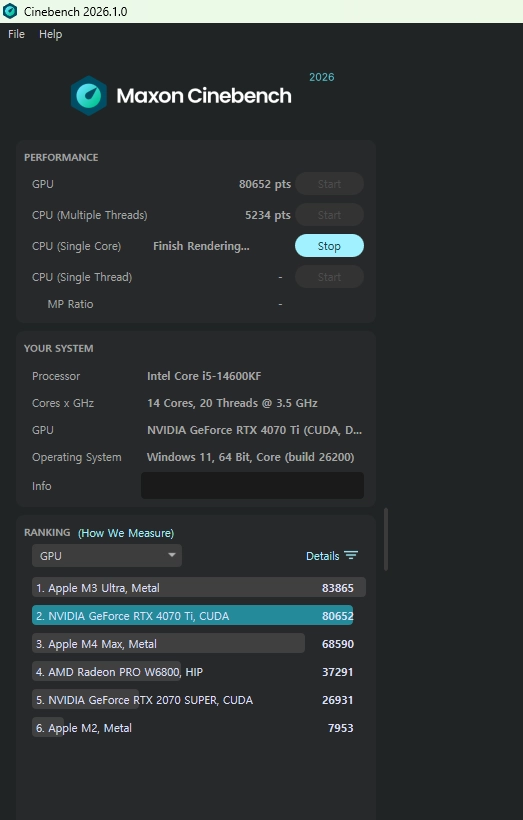The height and width of the screenshot is (820, 523).
Task: Click the 7953 score value
Action: click(x=340, y=728)
